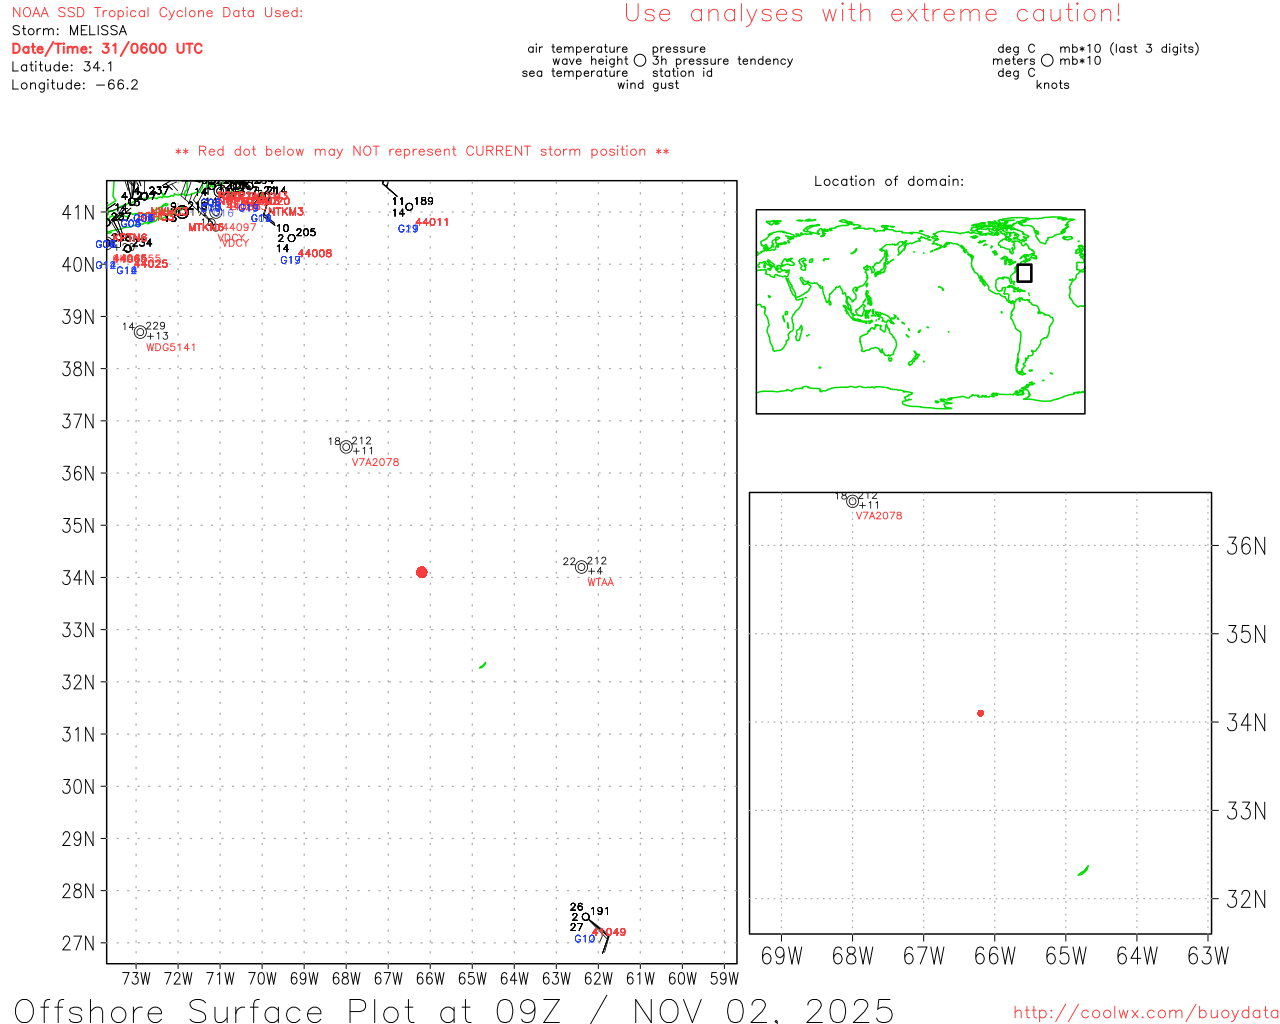1280x1024 pixels.
Task: Click the '229' pressure value beside WDG5141
Action: coord(156,326)
